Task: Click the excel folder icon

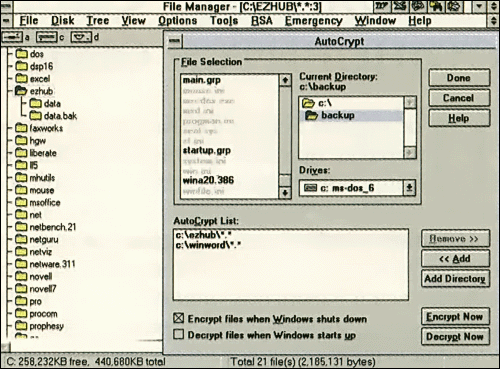Action: (x=22, y=78)
